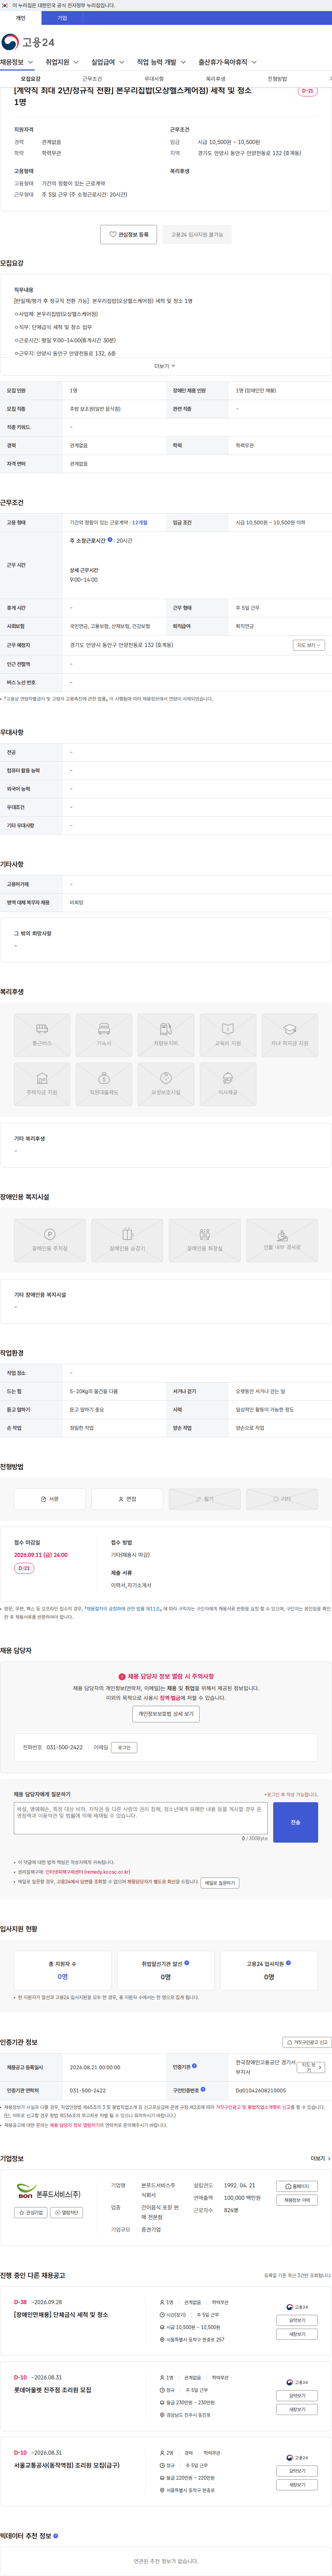Click the 면접 screening step button
332x2576 pixels.
(127, 1499)
